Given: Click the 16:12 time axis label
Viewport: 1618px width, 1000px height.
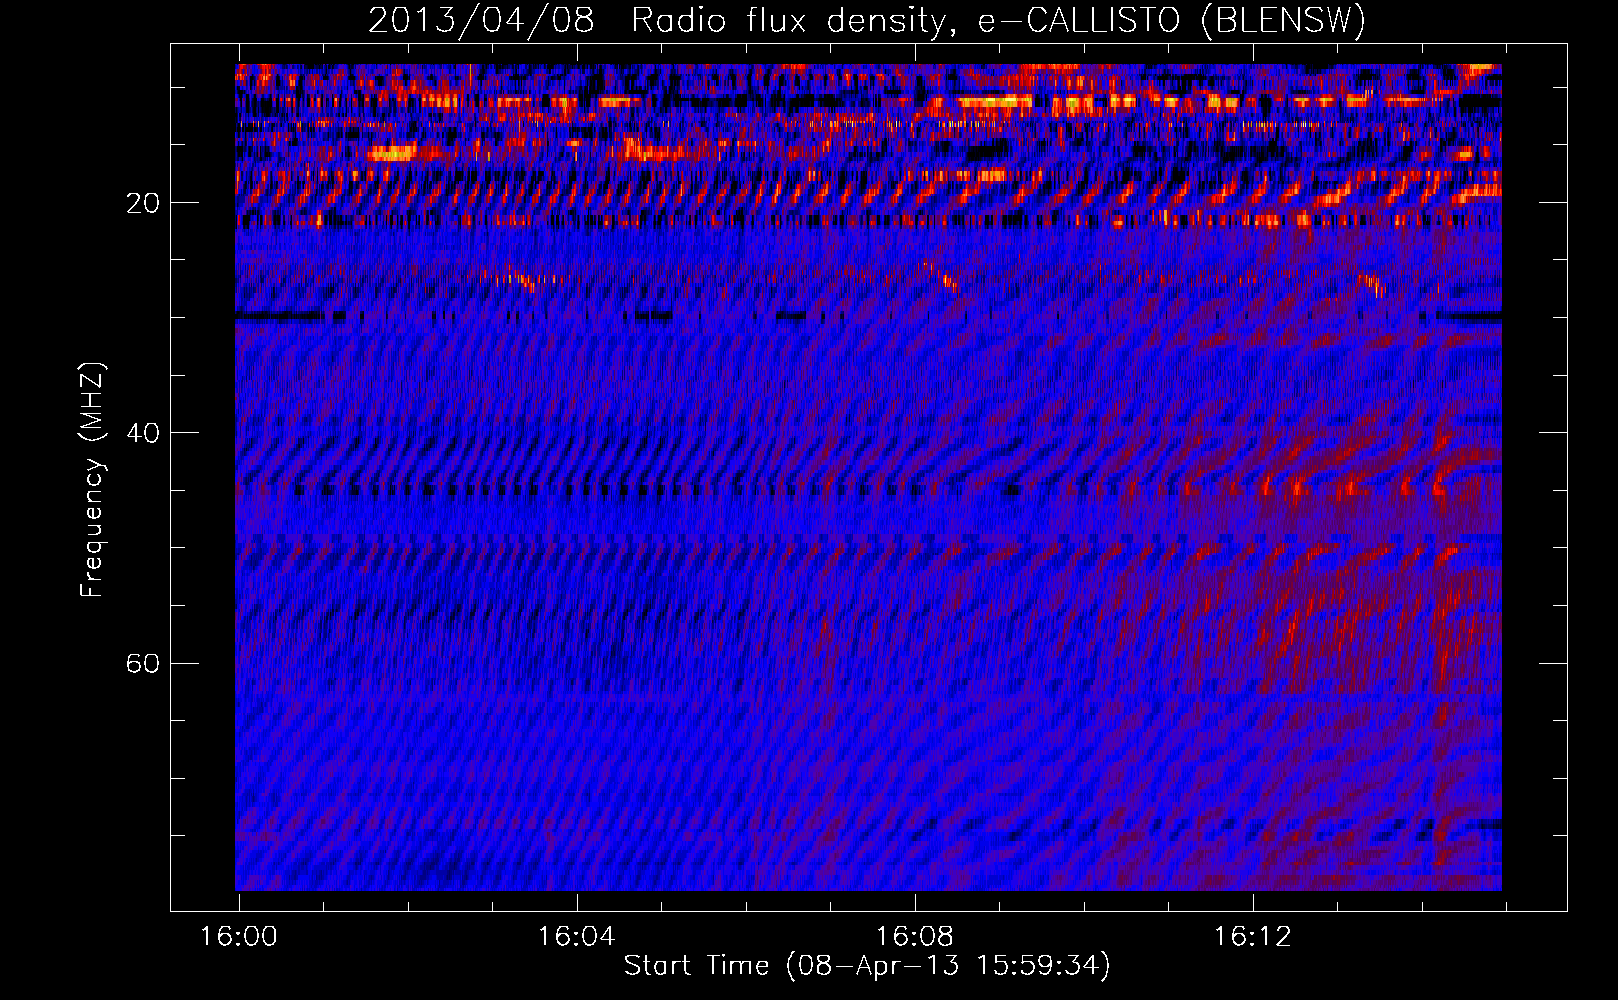Looking at the screenshot, I should (x=1253, y=937).
